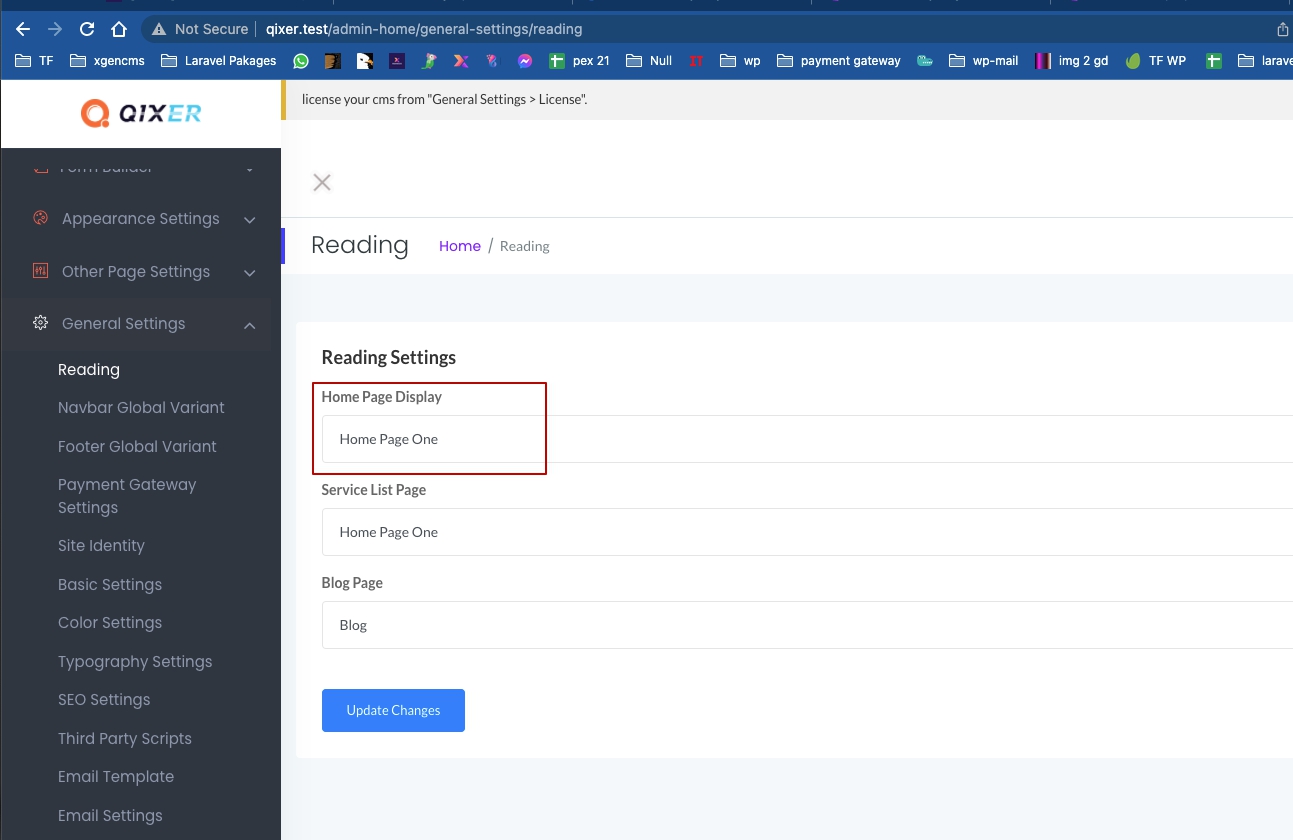Expand the Appearance Settings menu
1293x840 pixels.
249,220
